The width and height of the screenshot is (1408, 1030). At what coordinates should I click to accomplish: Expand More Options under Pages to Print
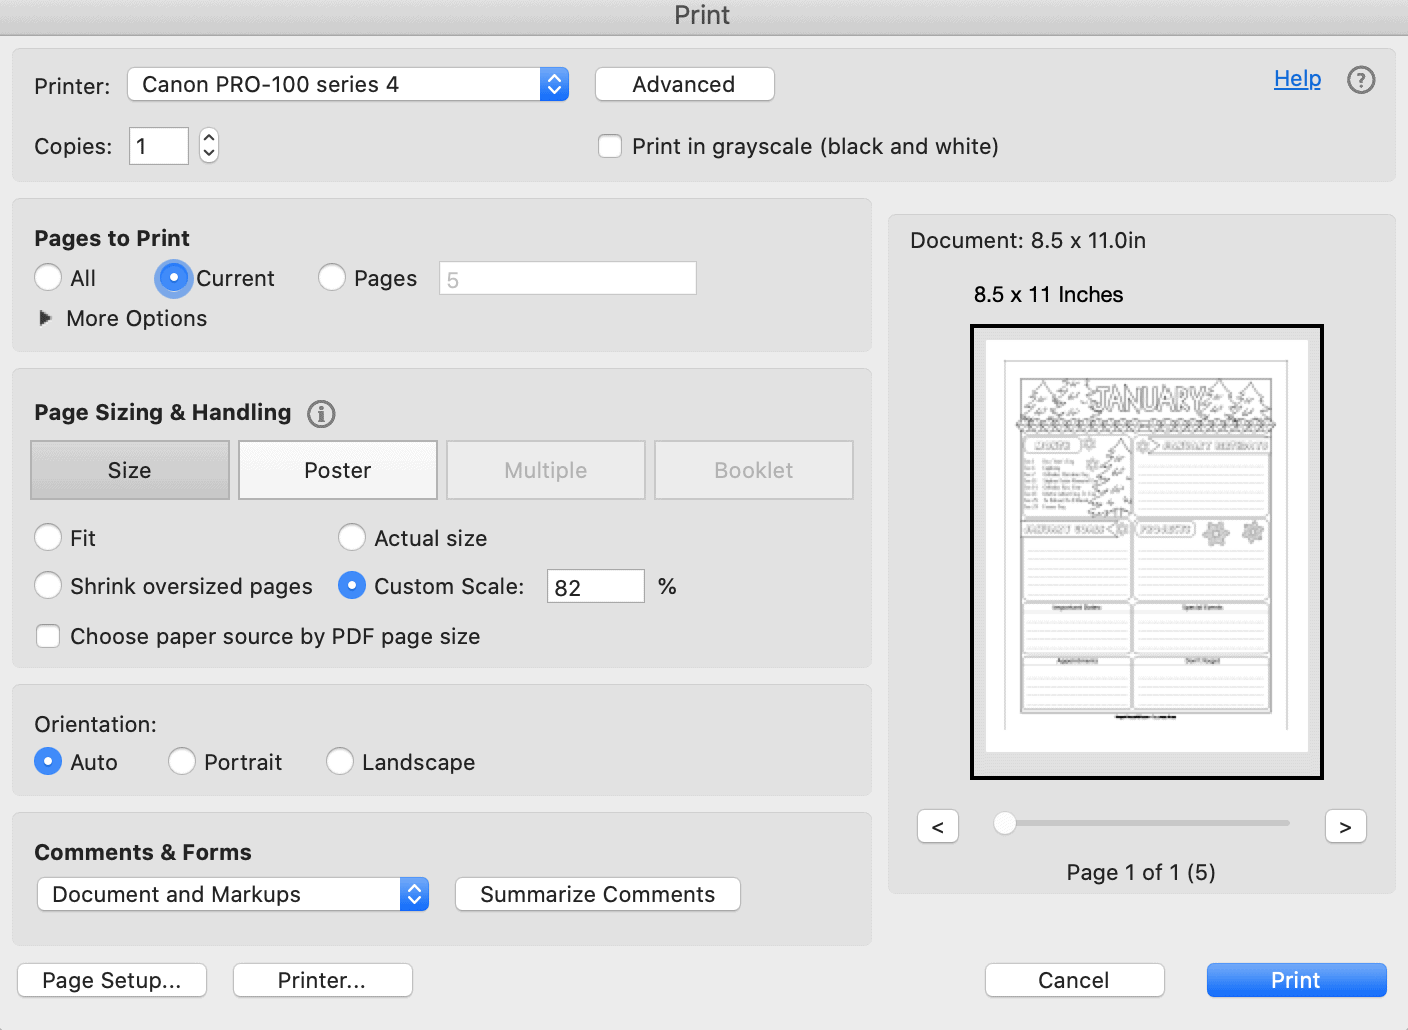click(x=46, y=318)
